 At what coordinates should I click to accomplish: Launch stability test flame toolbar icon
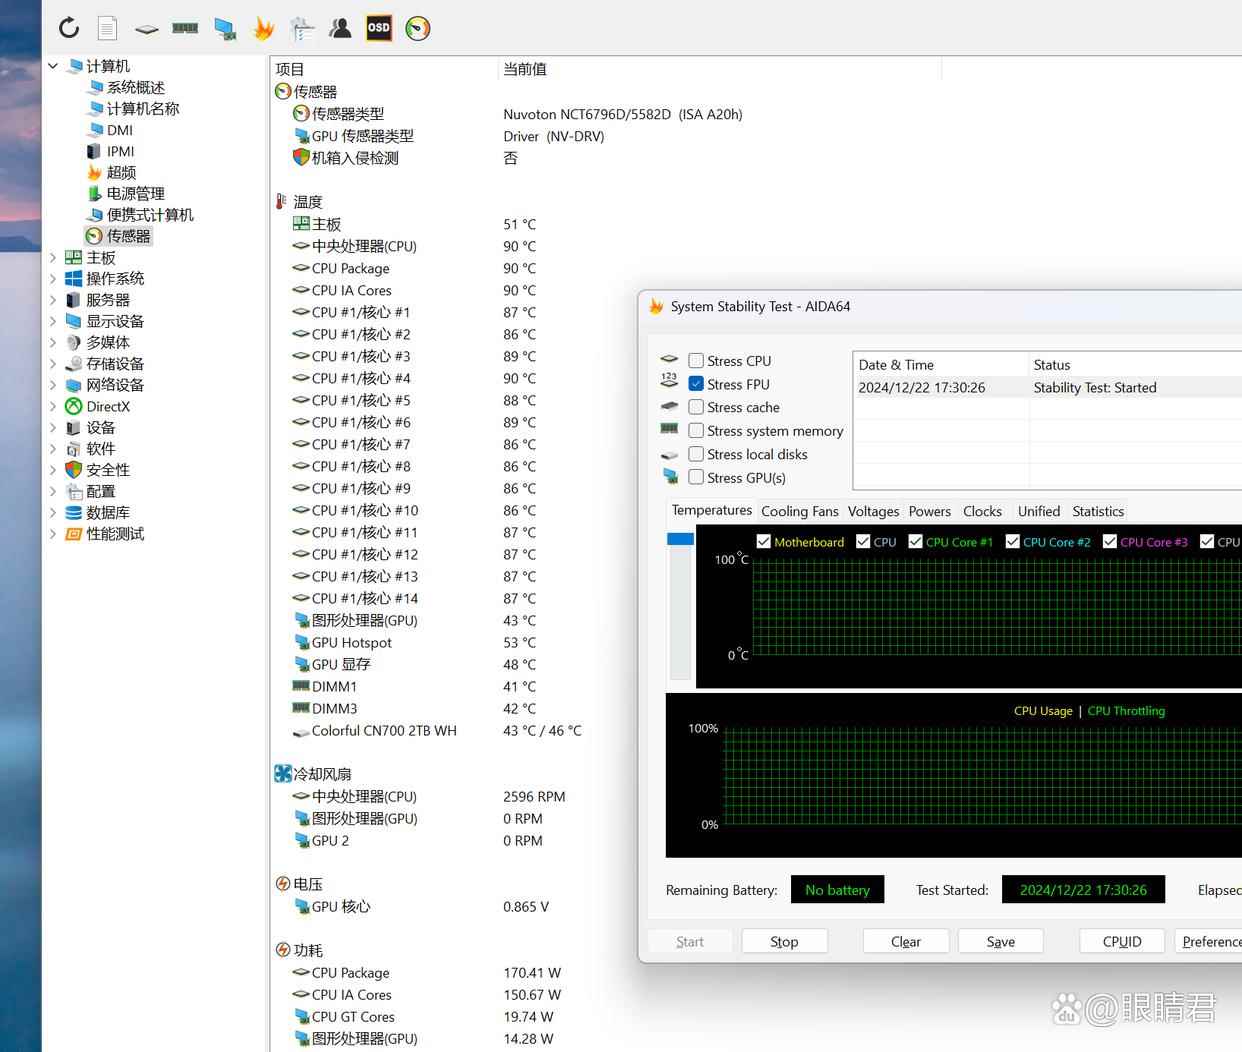coord(264,28)
